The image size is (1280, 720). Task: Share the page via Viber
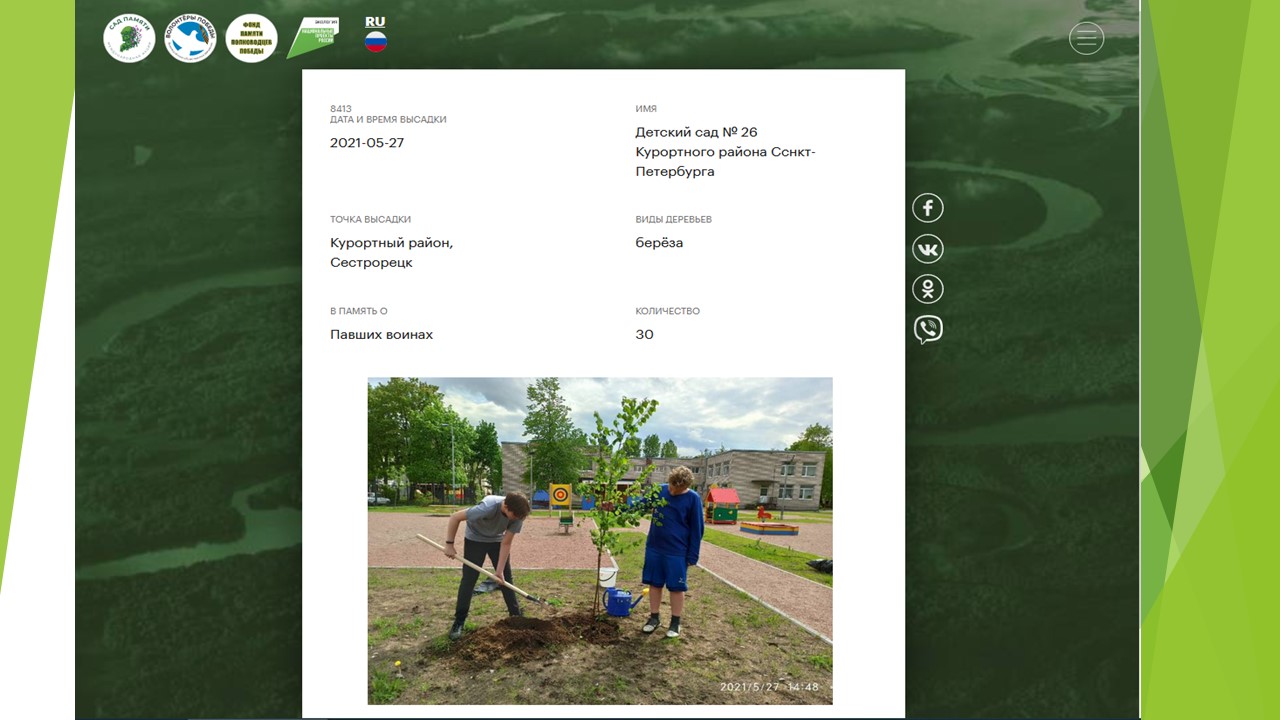(928, 329)
